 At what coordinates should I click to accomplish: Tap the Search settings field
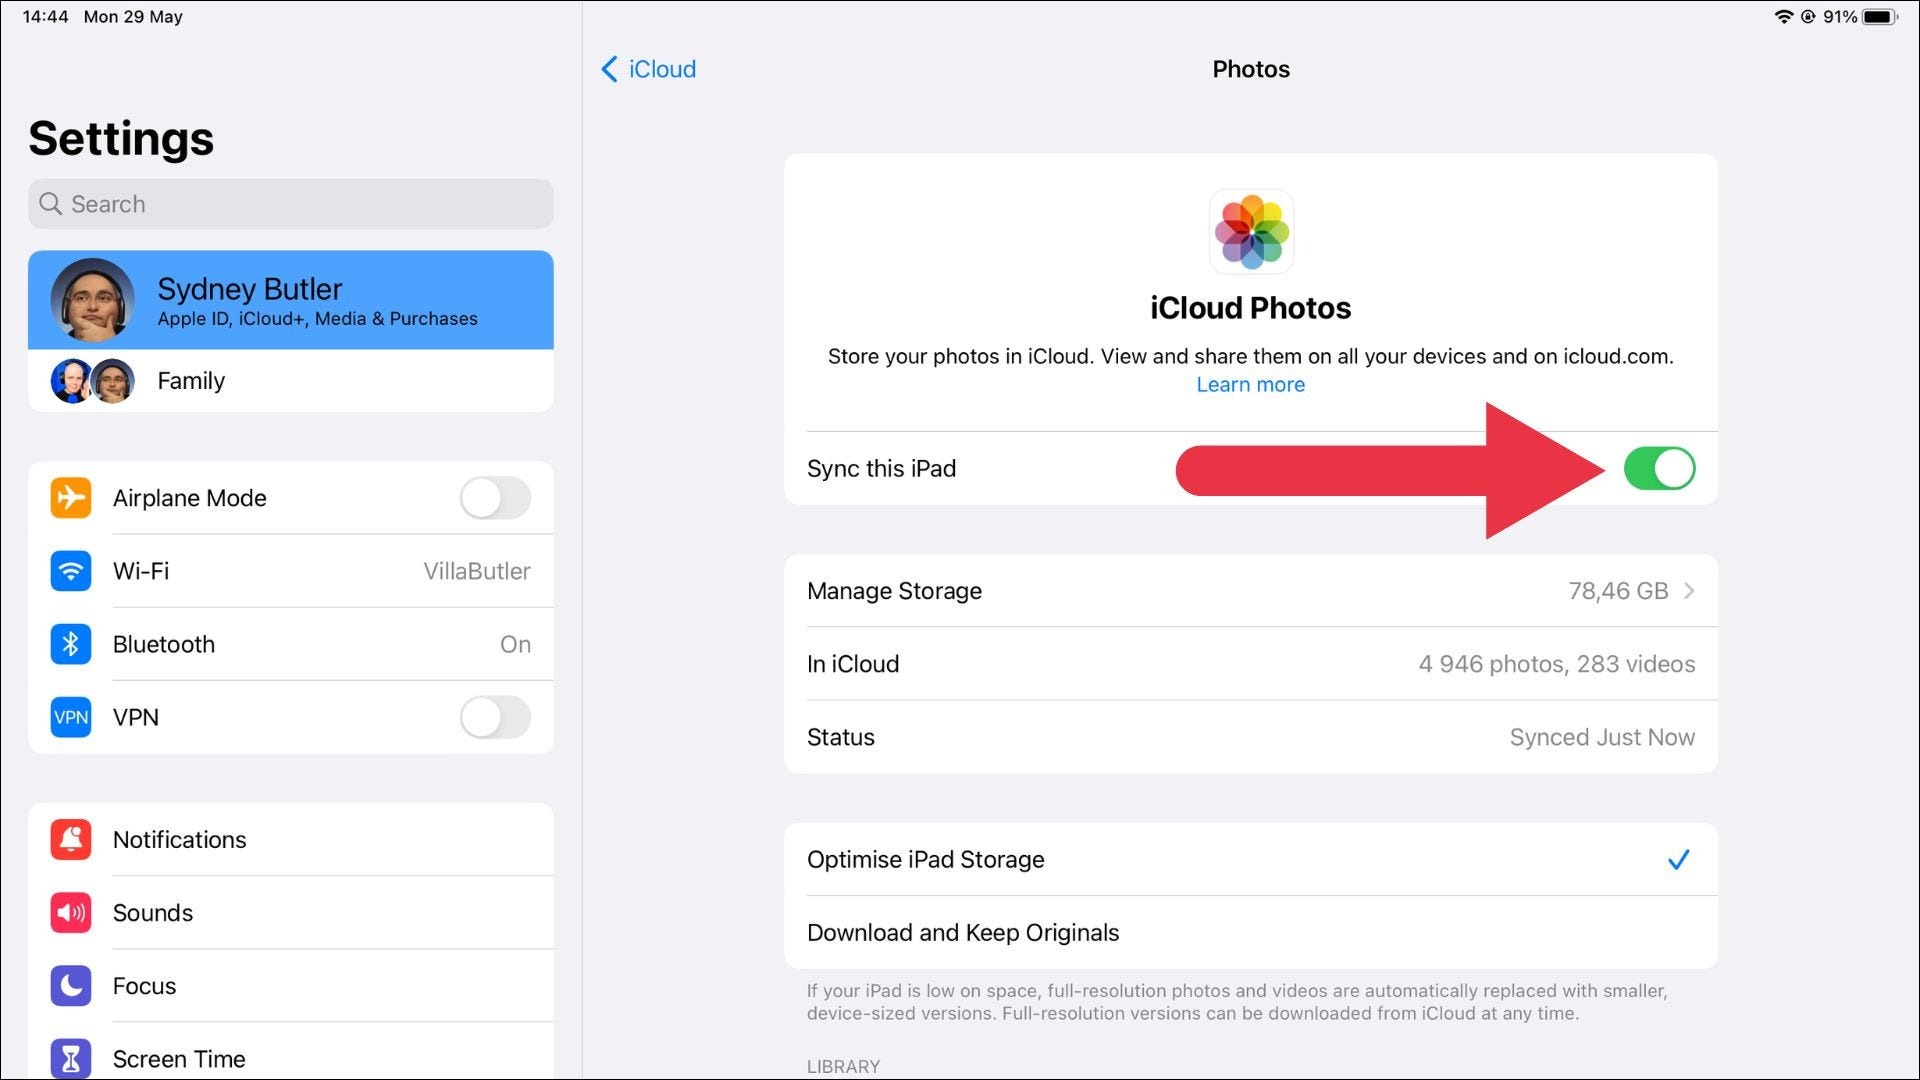coord(290,204)
